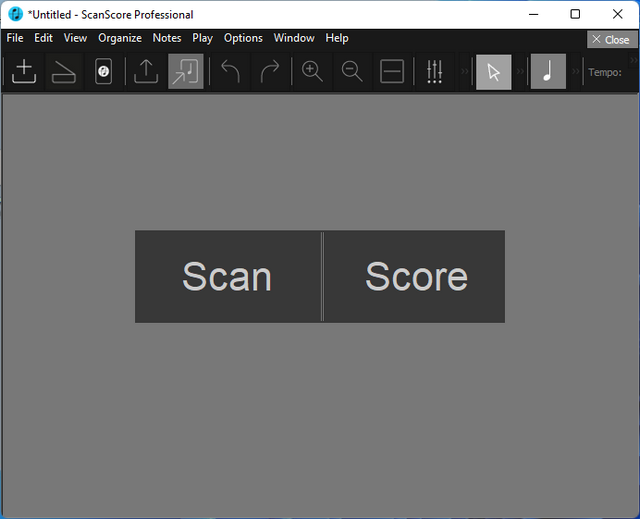Image resolution: width=640 pixels, height=519 pixels.
Task: Redo the last action
Action: tap(270, 72)
